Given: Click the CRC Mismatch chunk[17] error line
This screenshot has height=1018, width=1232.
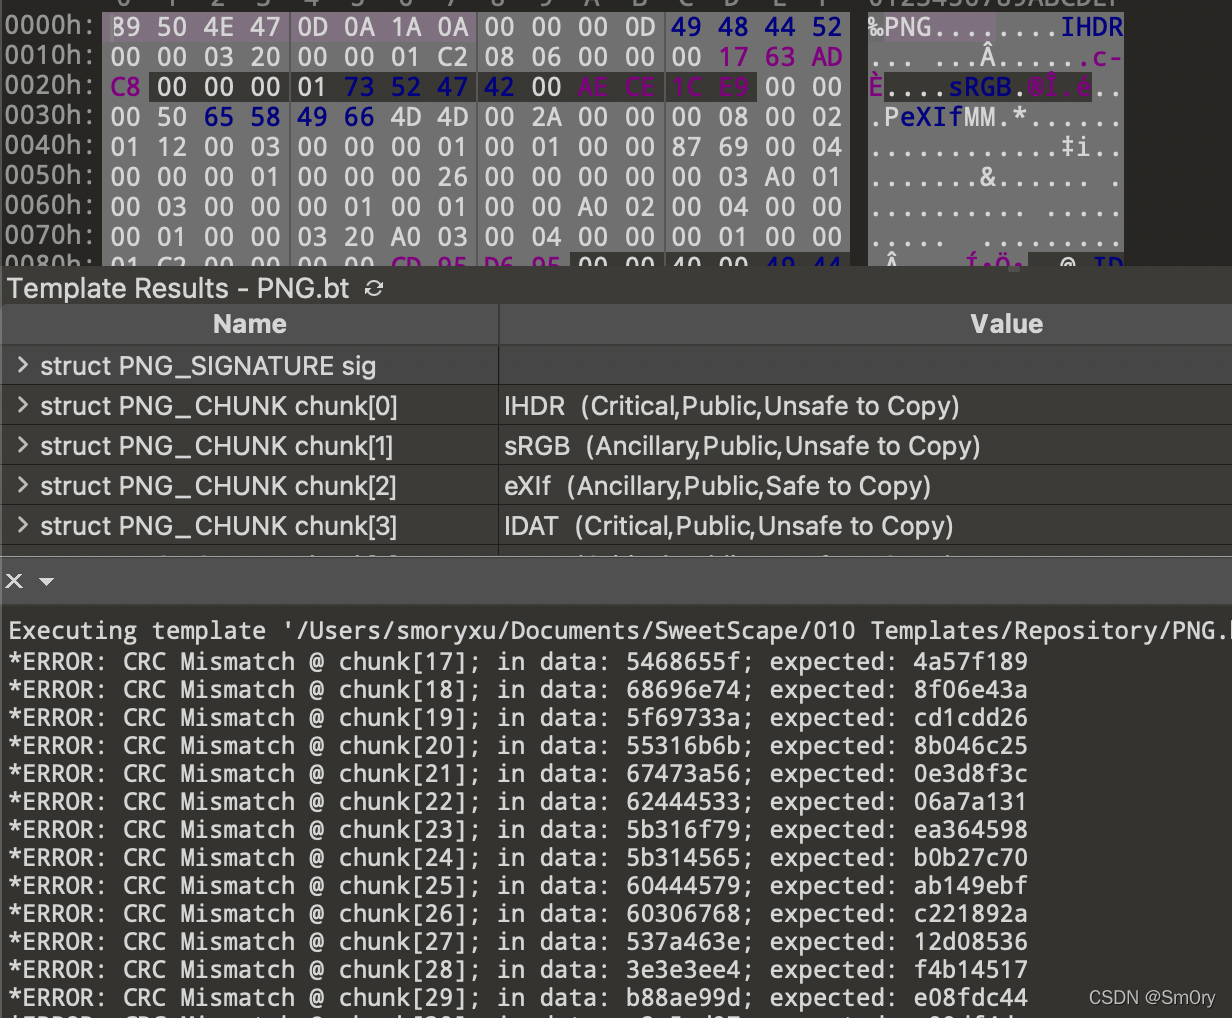Looking at the screenshot, I should 518,662.
